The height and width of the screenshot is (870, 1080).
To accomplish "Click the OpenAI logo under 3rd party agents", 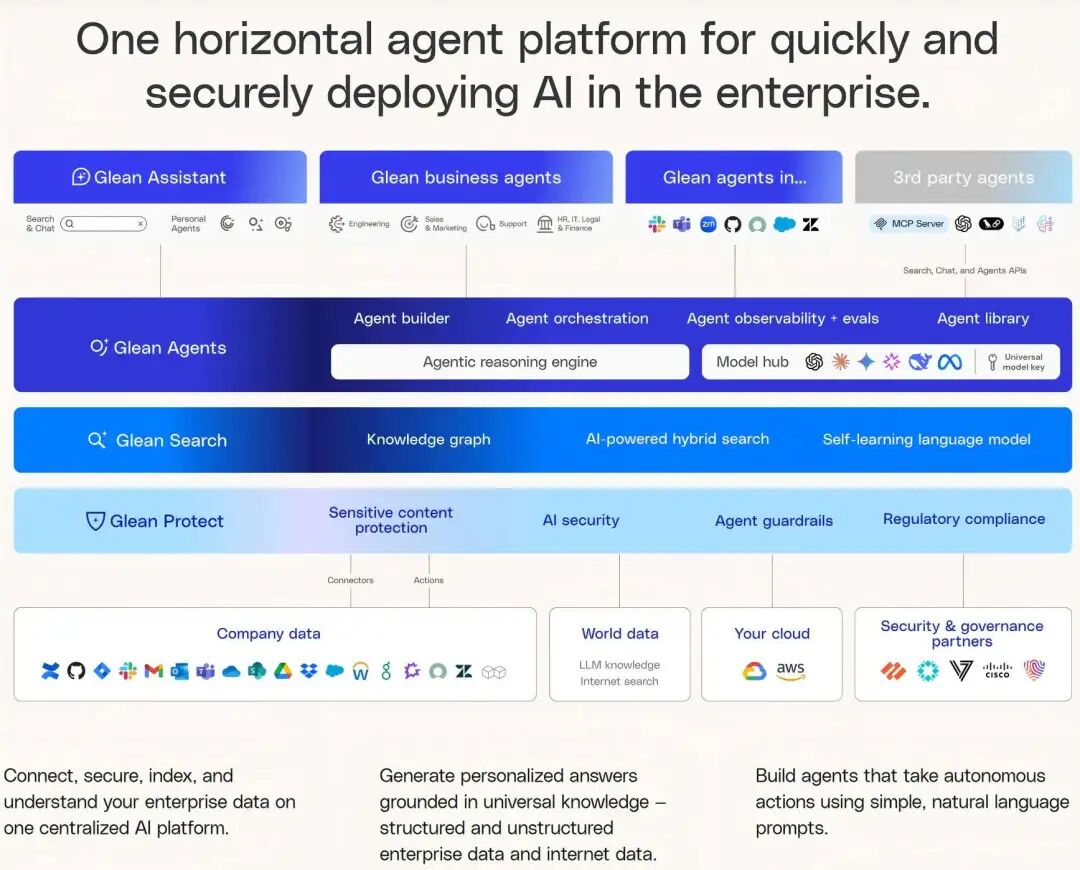I will coord(963,223).
